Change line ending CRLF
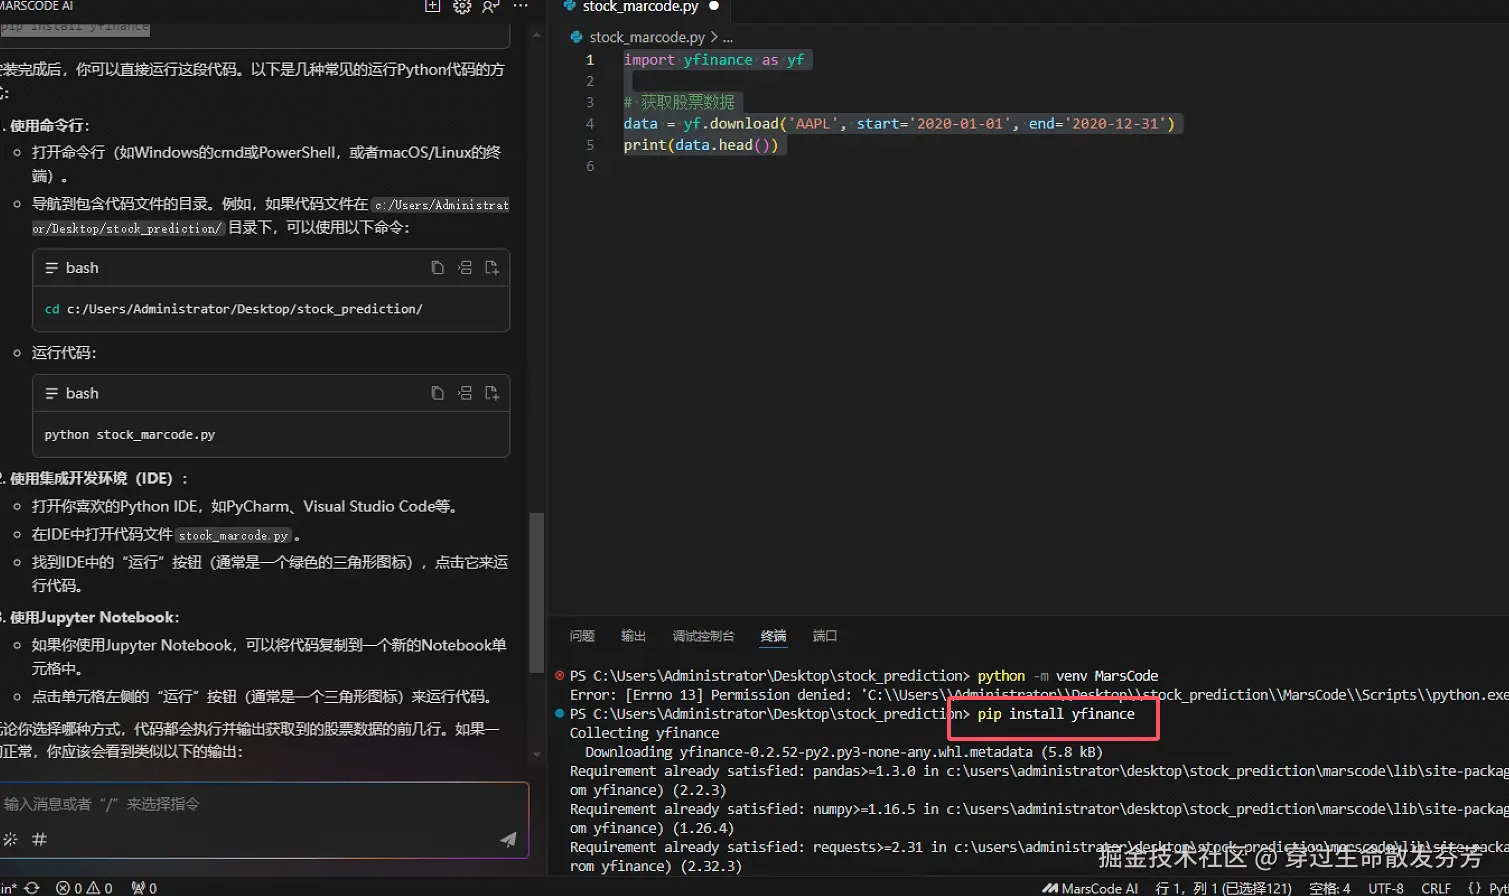The width and height of the screenshot is (1509, 896). pos(1436,888)
